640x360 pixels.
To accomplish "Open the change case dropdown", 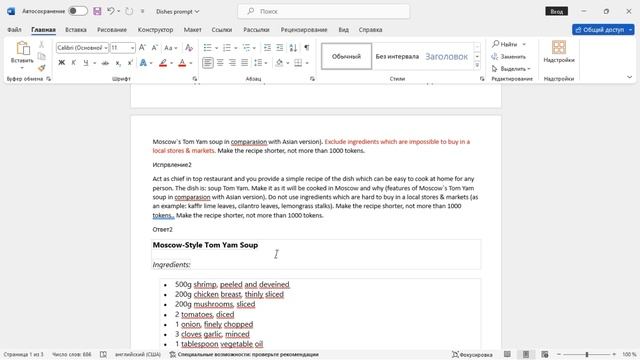I will click(171, 48).
